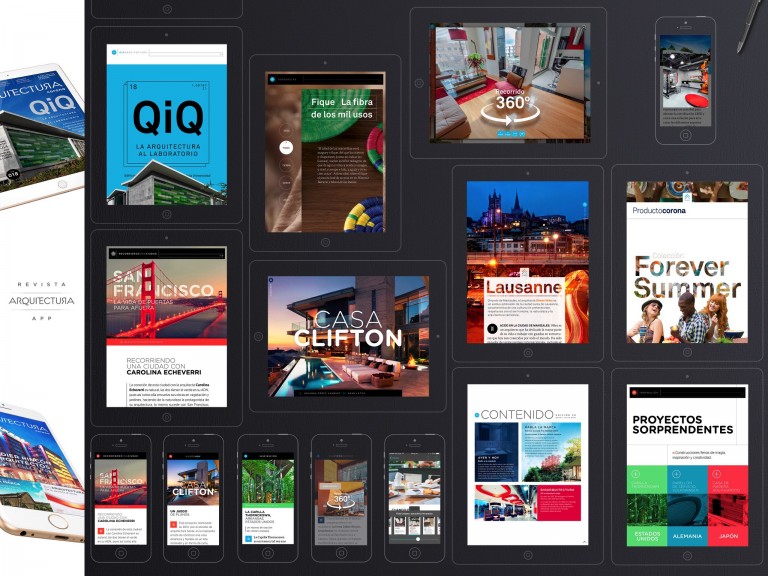The height and width of the screenshot is (576, 768).
Task: Click the blue dot at the Casa Clifton iPad corner
Action: (x=271, y=280)
